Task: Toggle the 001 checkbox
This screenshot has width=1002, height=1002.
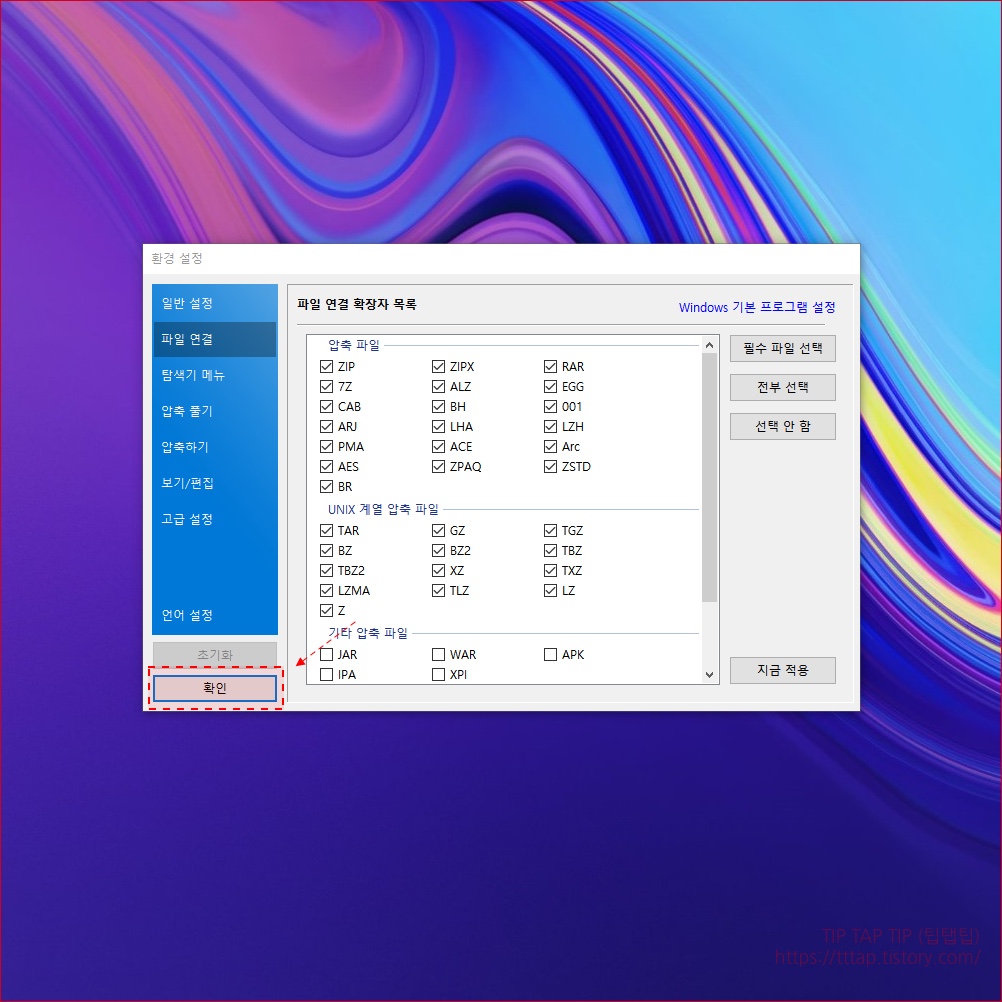Action: coord(550,406)
